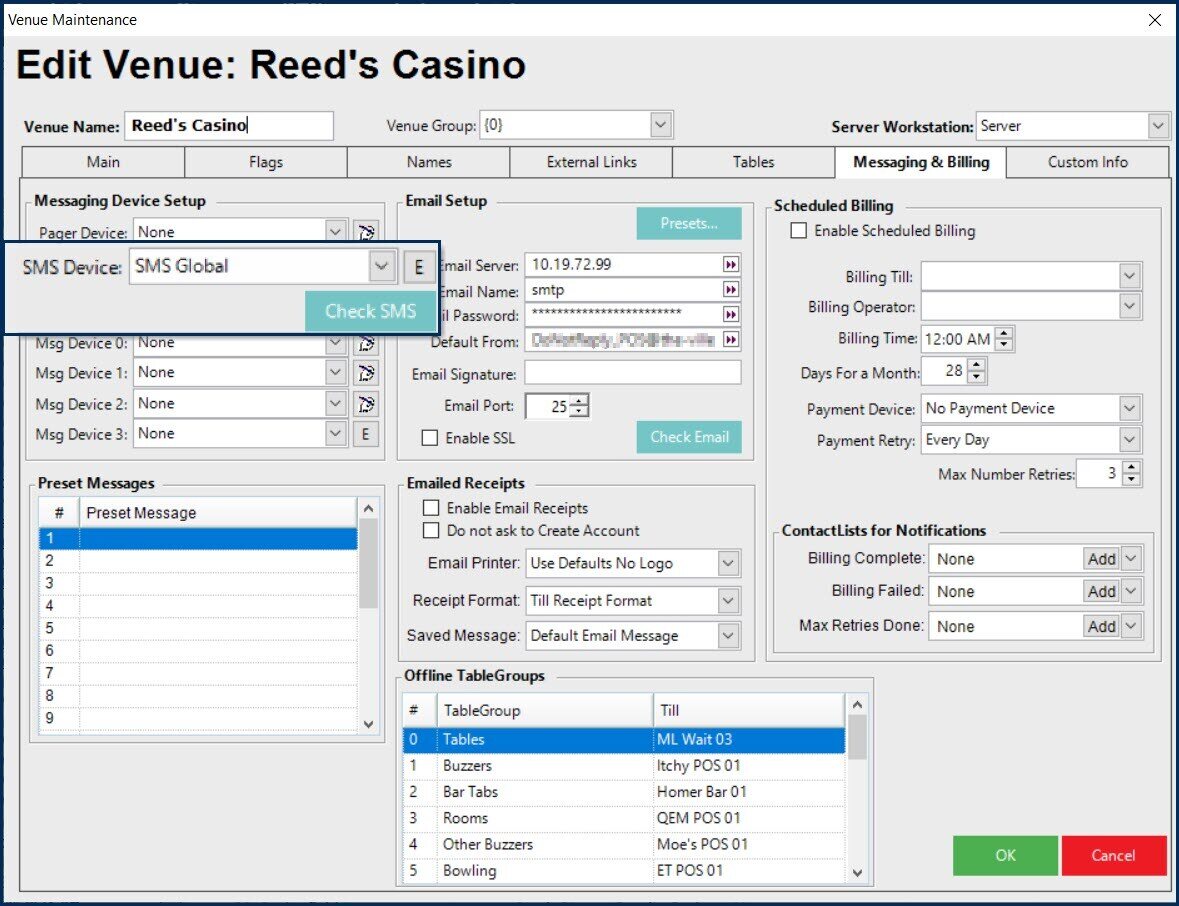The height and width of the screenshot is (906, 1179).
Task: Check the Enable Email Receipts option
Action: pos(432,508)
